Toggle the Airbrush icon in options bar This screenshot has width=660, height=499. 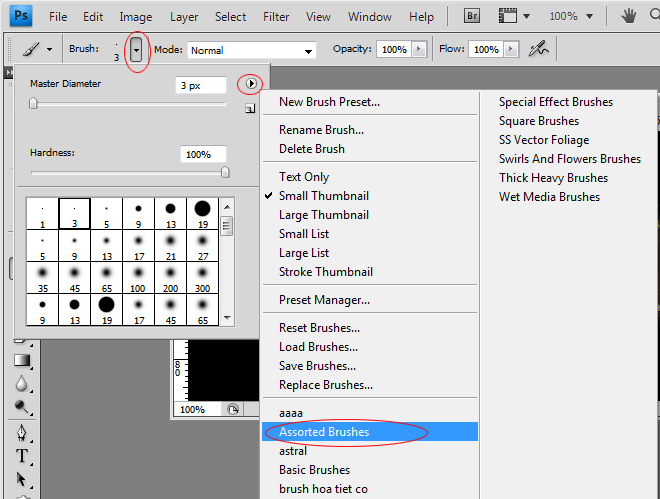(538, 49)
